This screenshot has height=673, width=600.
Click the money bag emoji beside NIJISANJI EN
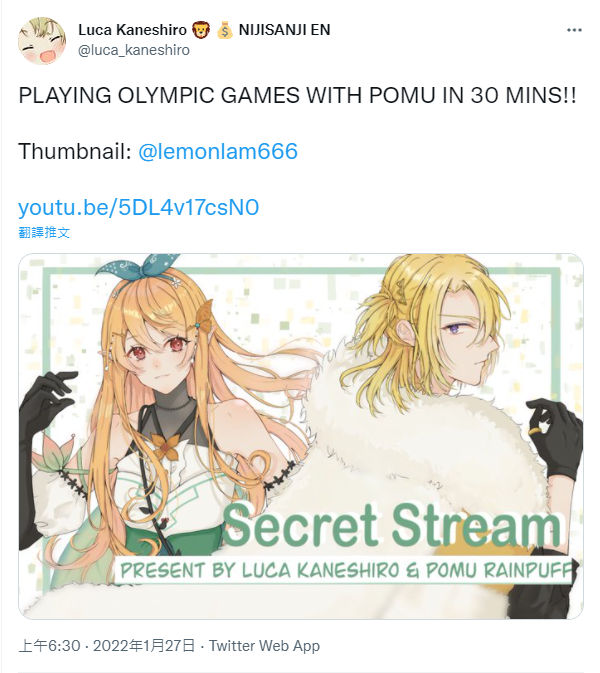pyautogui.click(x=224, y=30)
